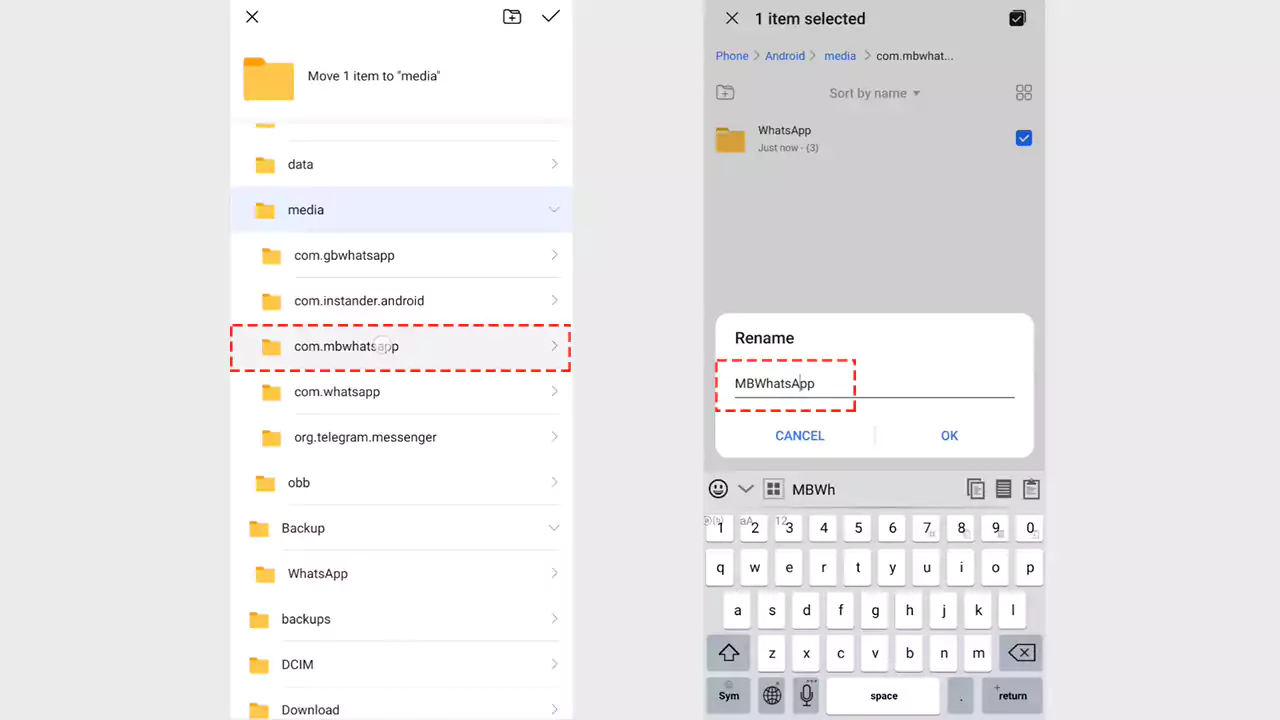Tap the keyboard select-all text icon
1280x720 pixels.
click(x=1003, y=489)
